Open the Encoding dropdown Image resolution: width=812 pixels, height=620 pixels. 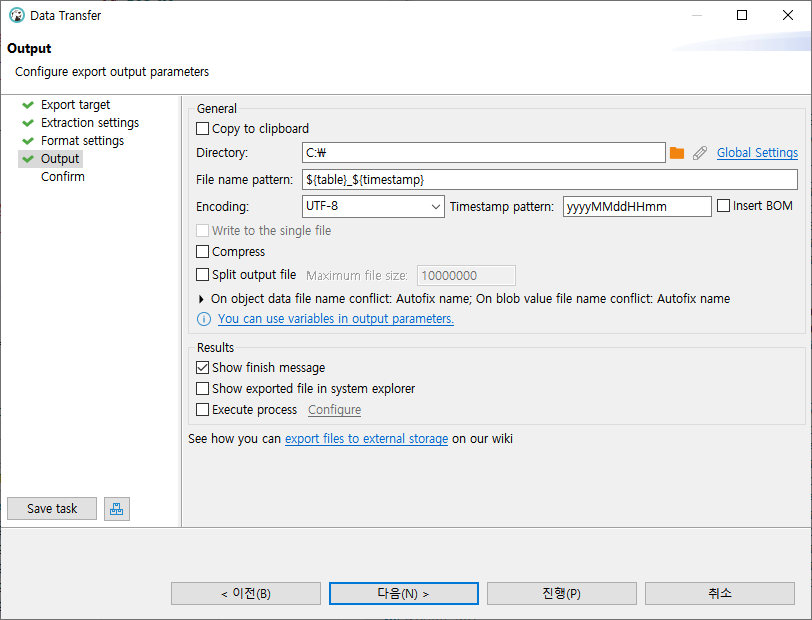(373, 206)
